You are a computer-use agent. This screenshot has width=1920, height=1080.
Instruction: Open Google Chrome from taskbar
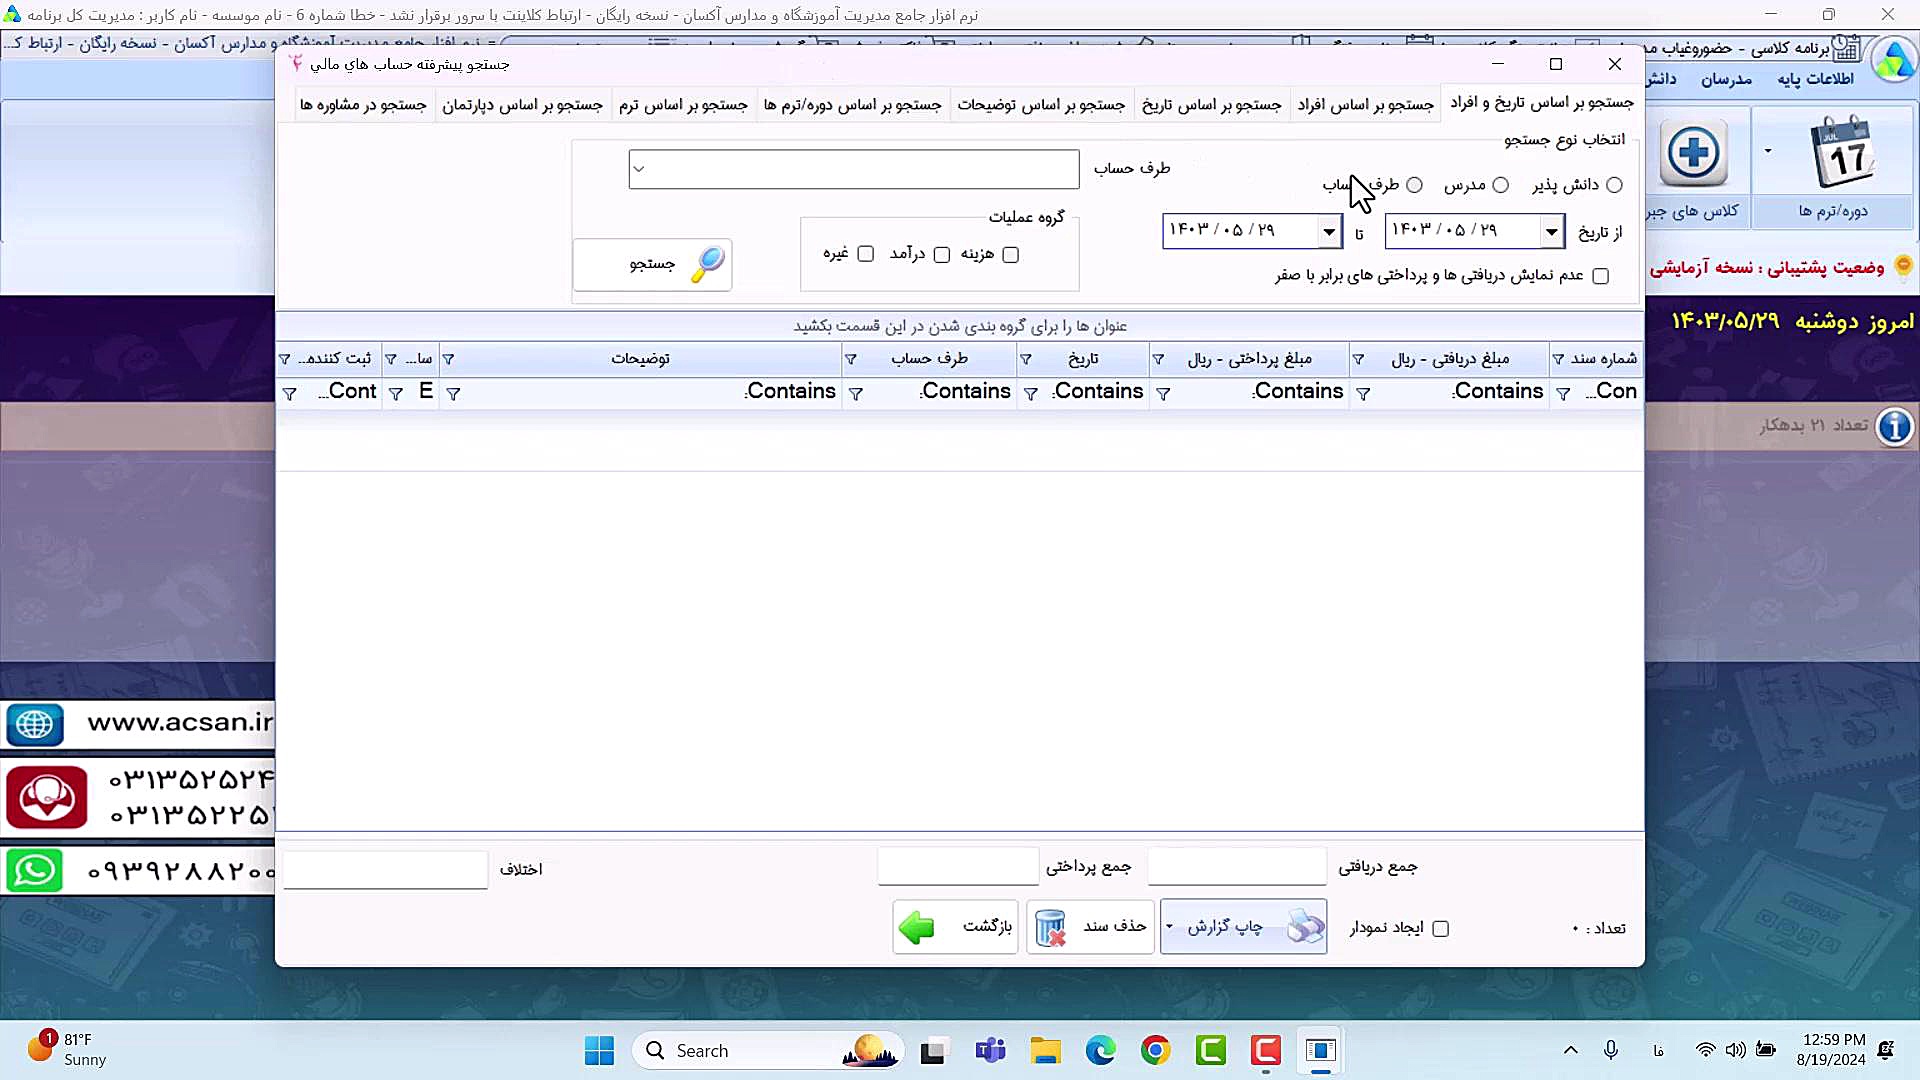click(x=1155, y=1051)
